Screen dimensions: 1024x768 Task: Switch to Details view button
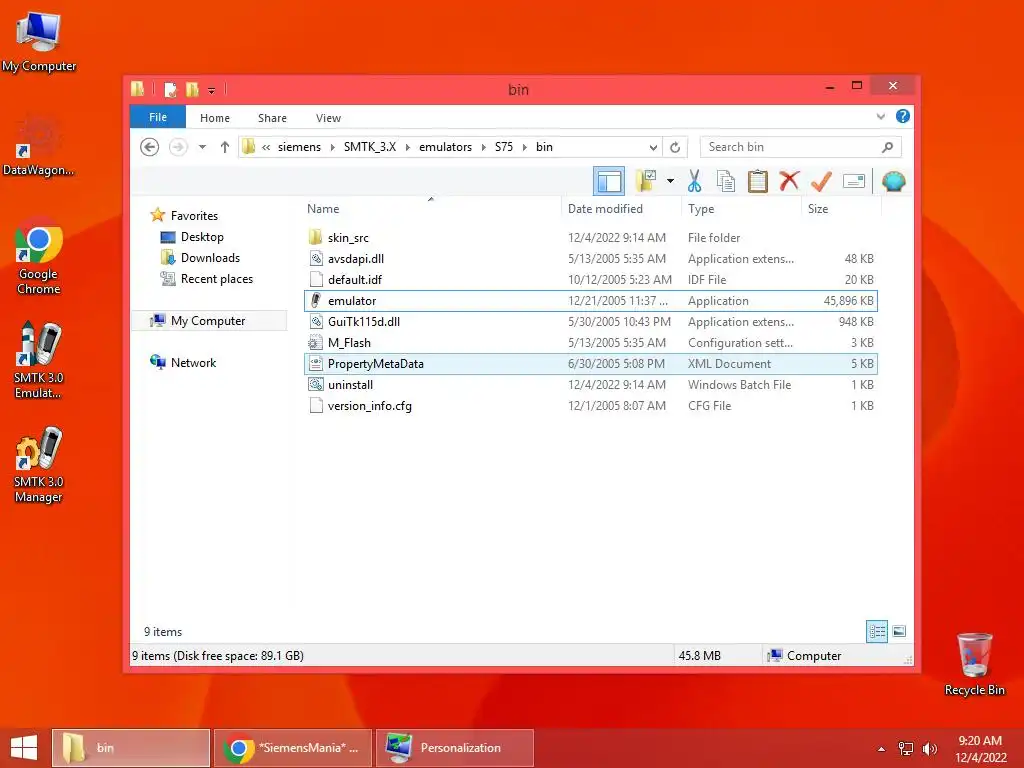point(876,631)
